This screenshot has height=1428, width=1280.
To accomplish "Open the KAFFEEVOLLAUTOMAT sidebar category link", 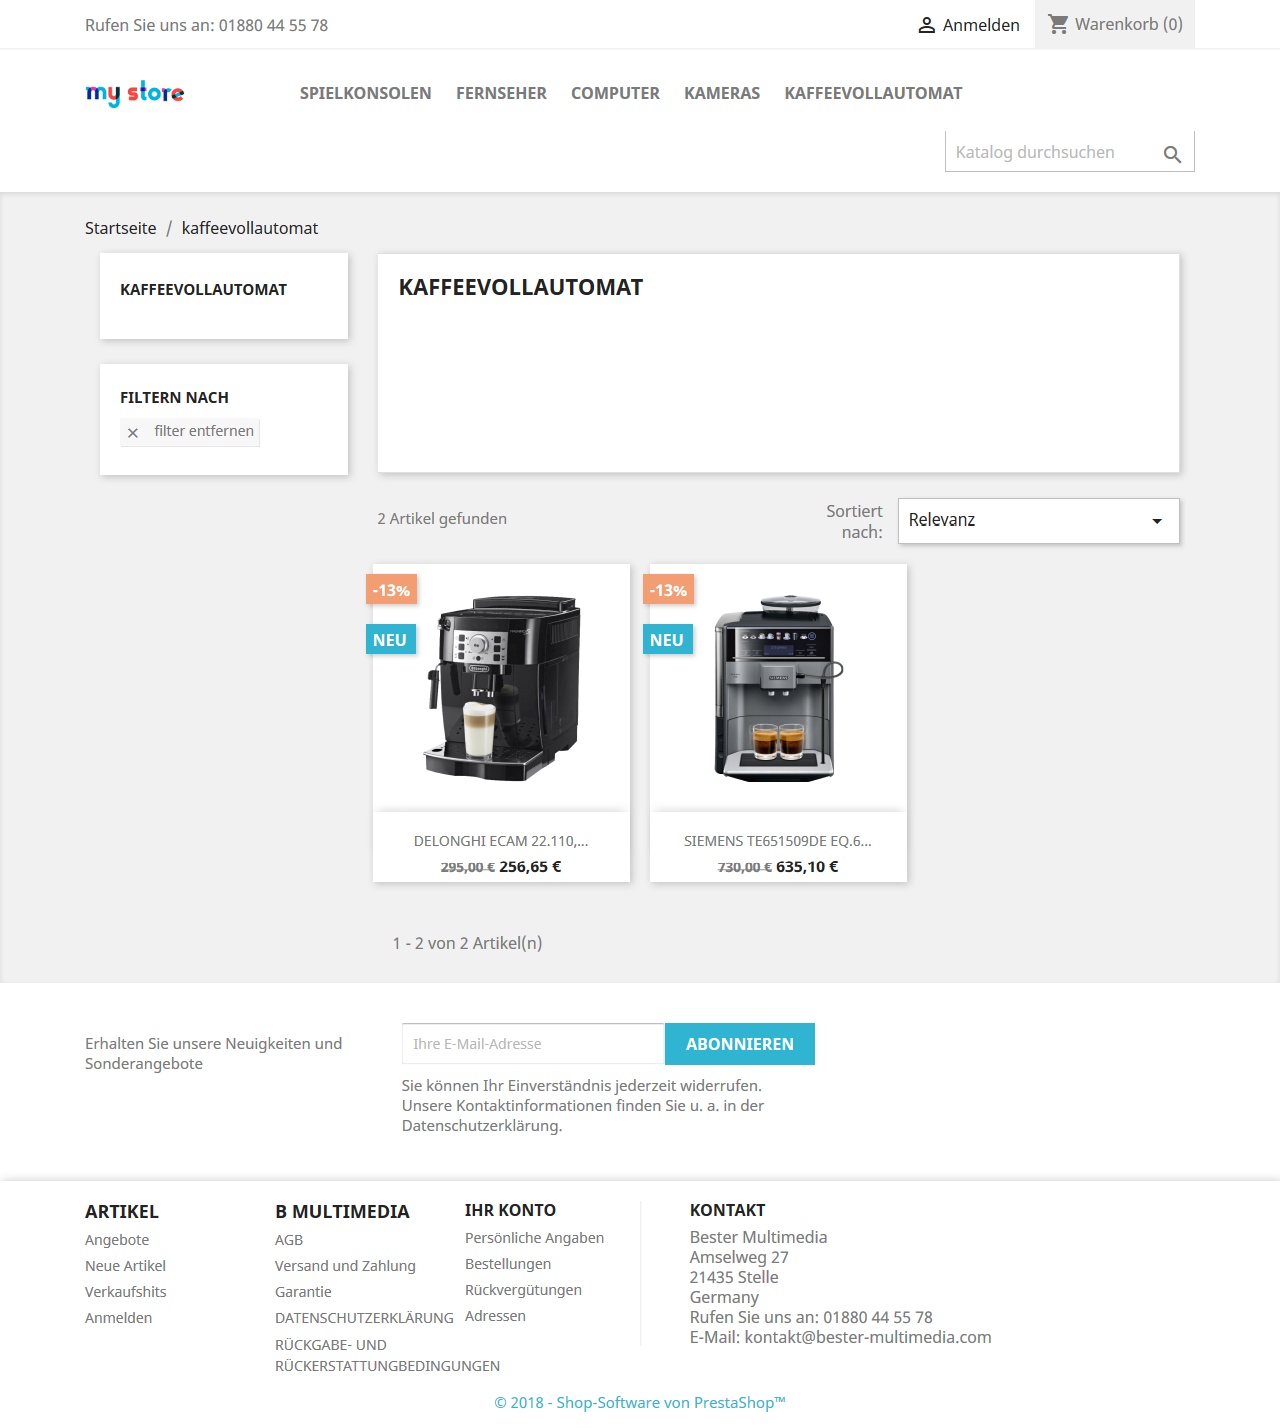I will 203,290.
